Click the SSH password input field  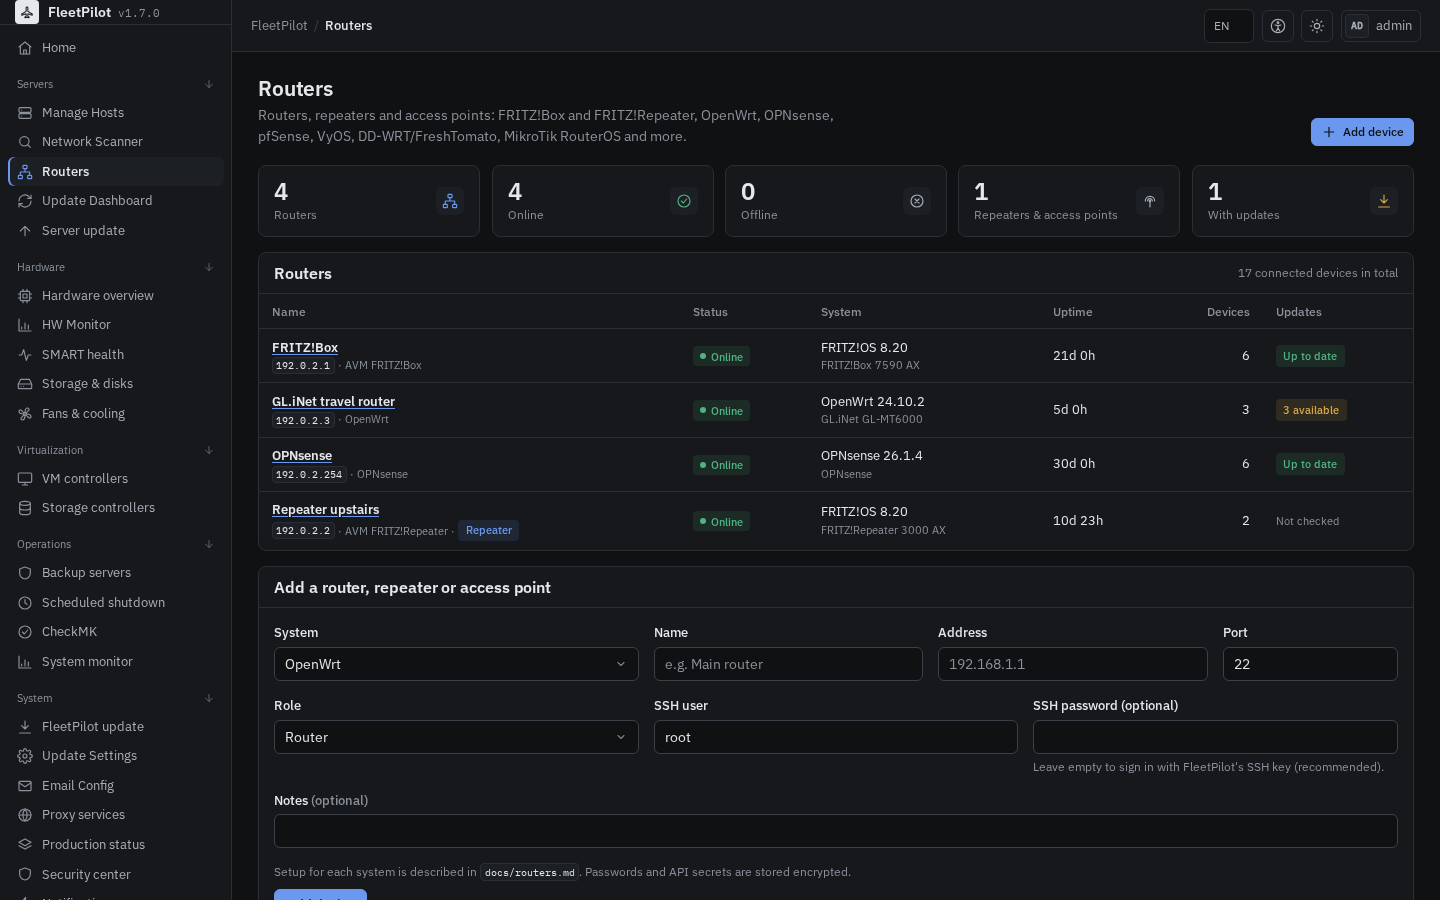1215,737
